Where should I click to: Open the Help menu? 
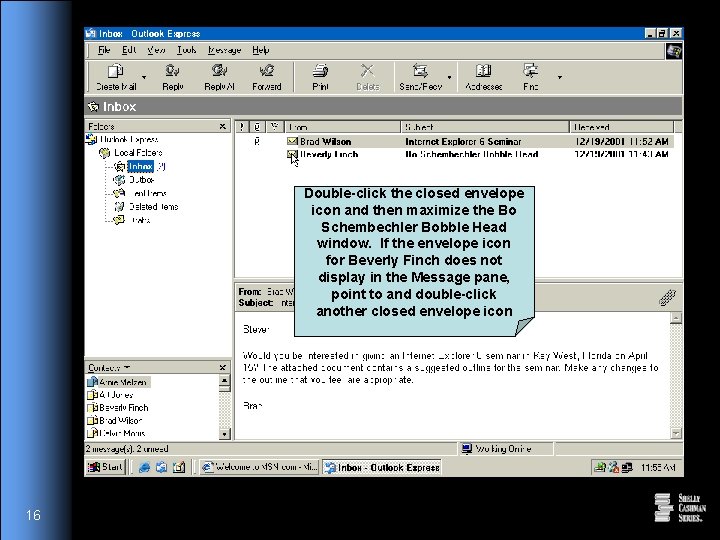[x=260, y=50]
